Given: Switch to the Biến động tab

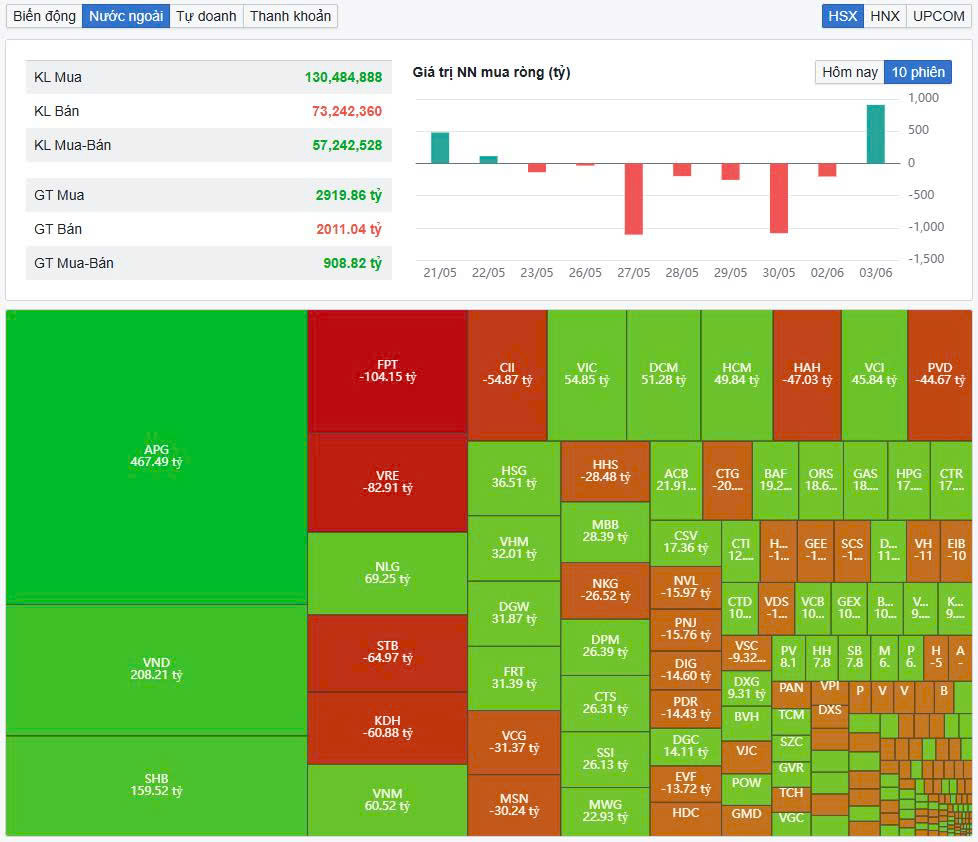Looking at the screenshot, I should (44, 16).
